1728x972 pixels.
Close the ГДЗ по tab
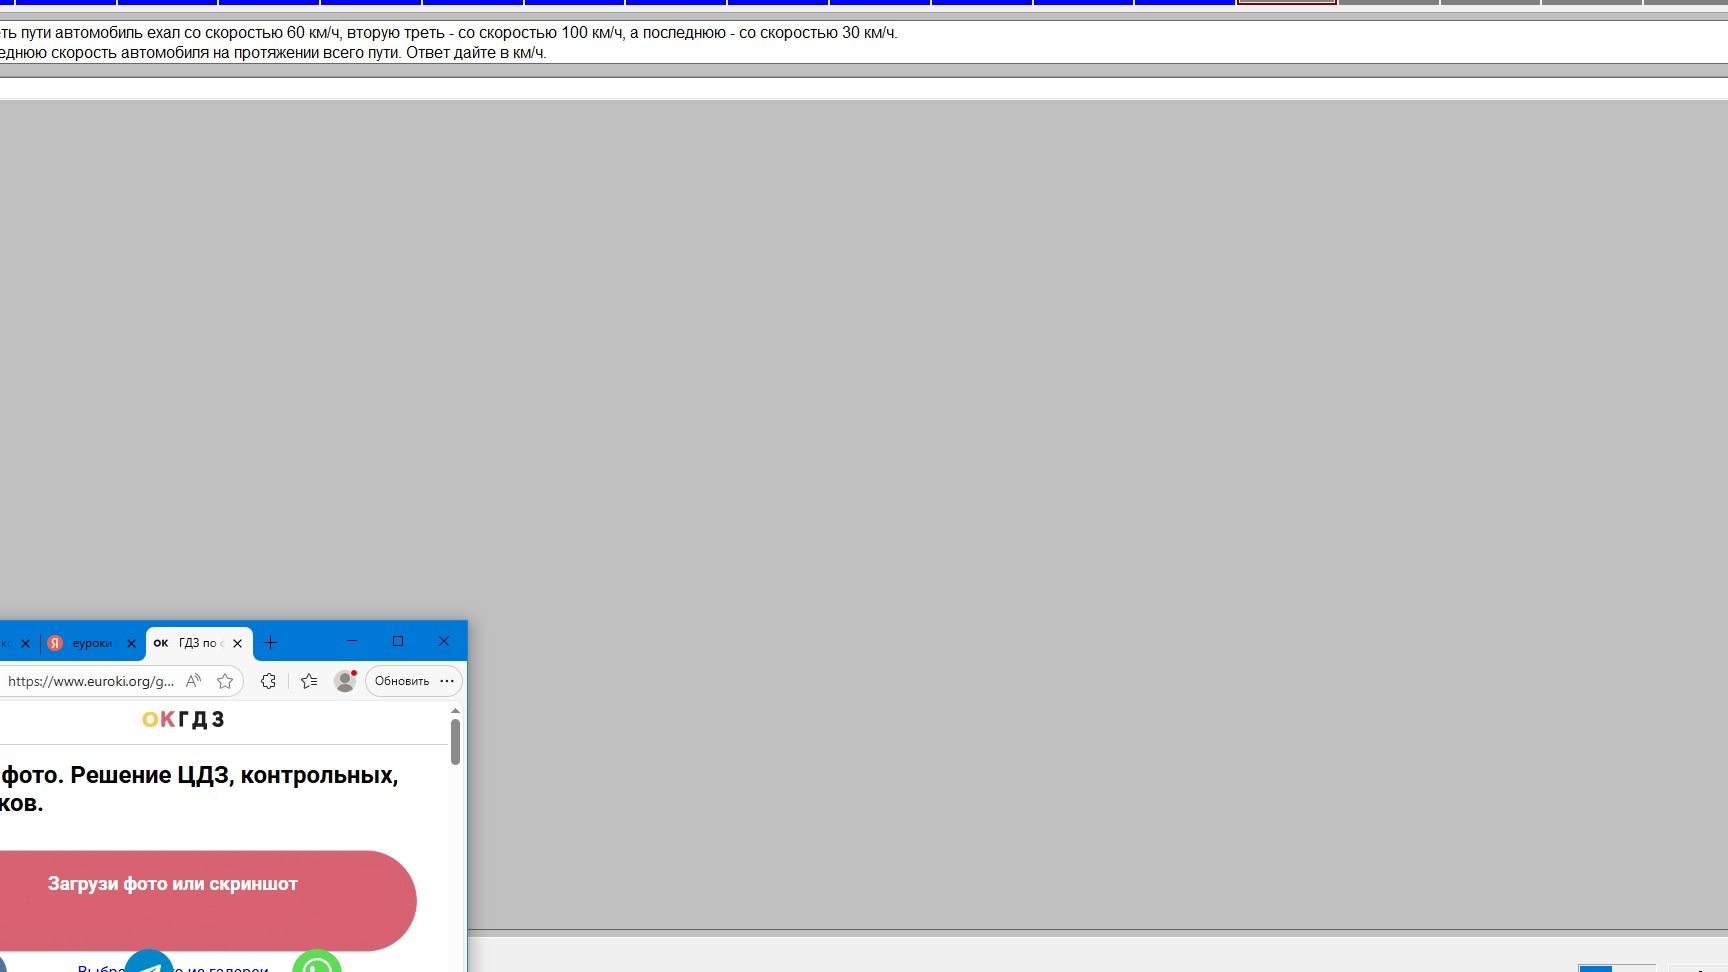point(237,643)
